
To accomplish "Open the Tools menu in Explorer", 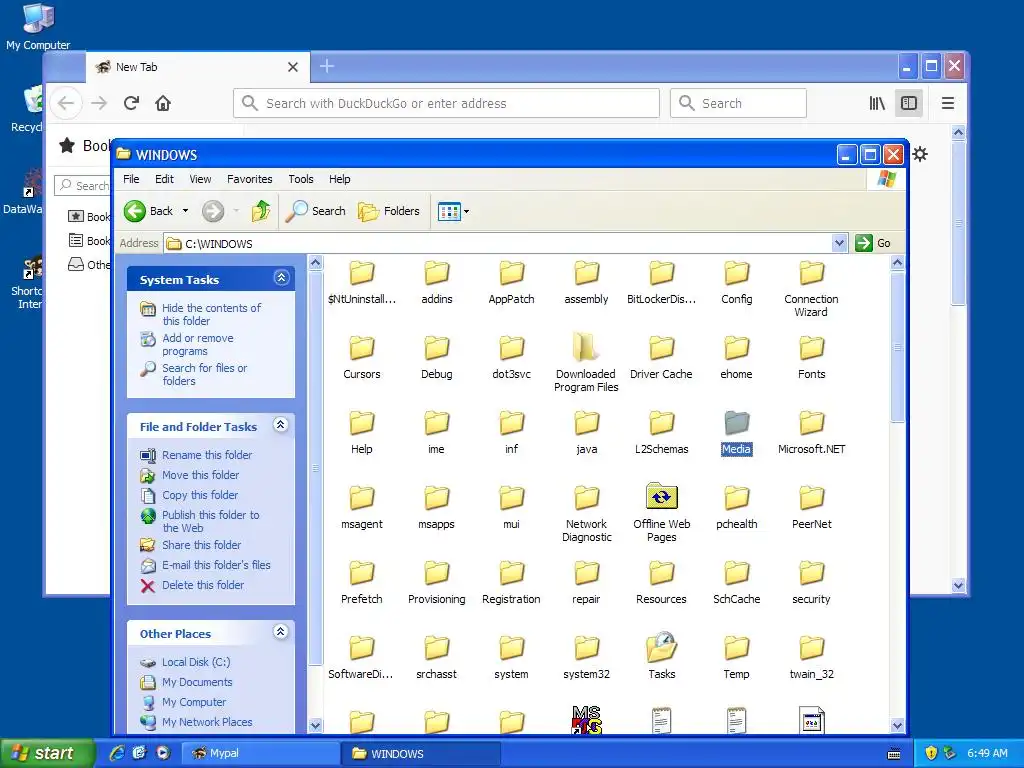I will [x=300, y=179].
